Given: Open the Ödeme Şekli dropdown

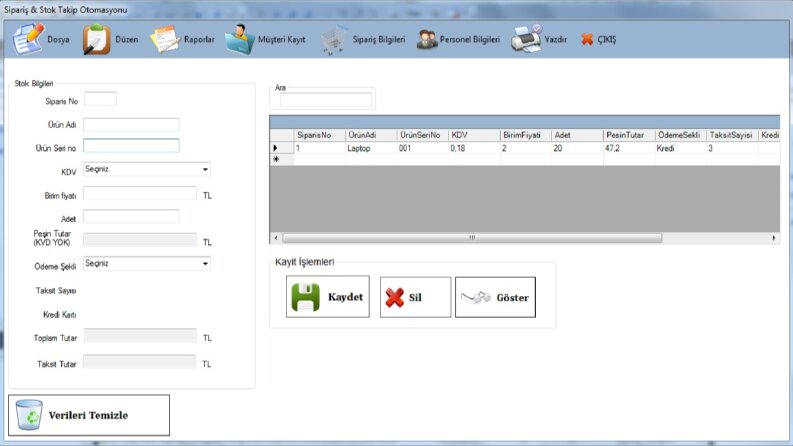Looking at the screenshot, I should coord(147,263).
